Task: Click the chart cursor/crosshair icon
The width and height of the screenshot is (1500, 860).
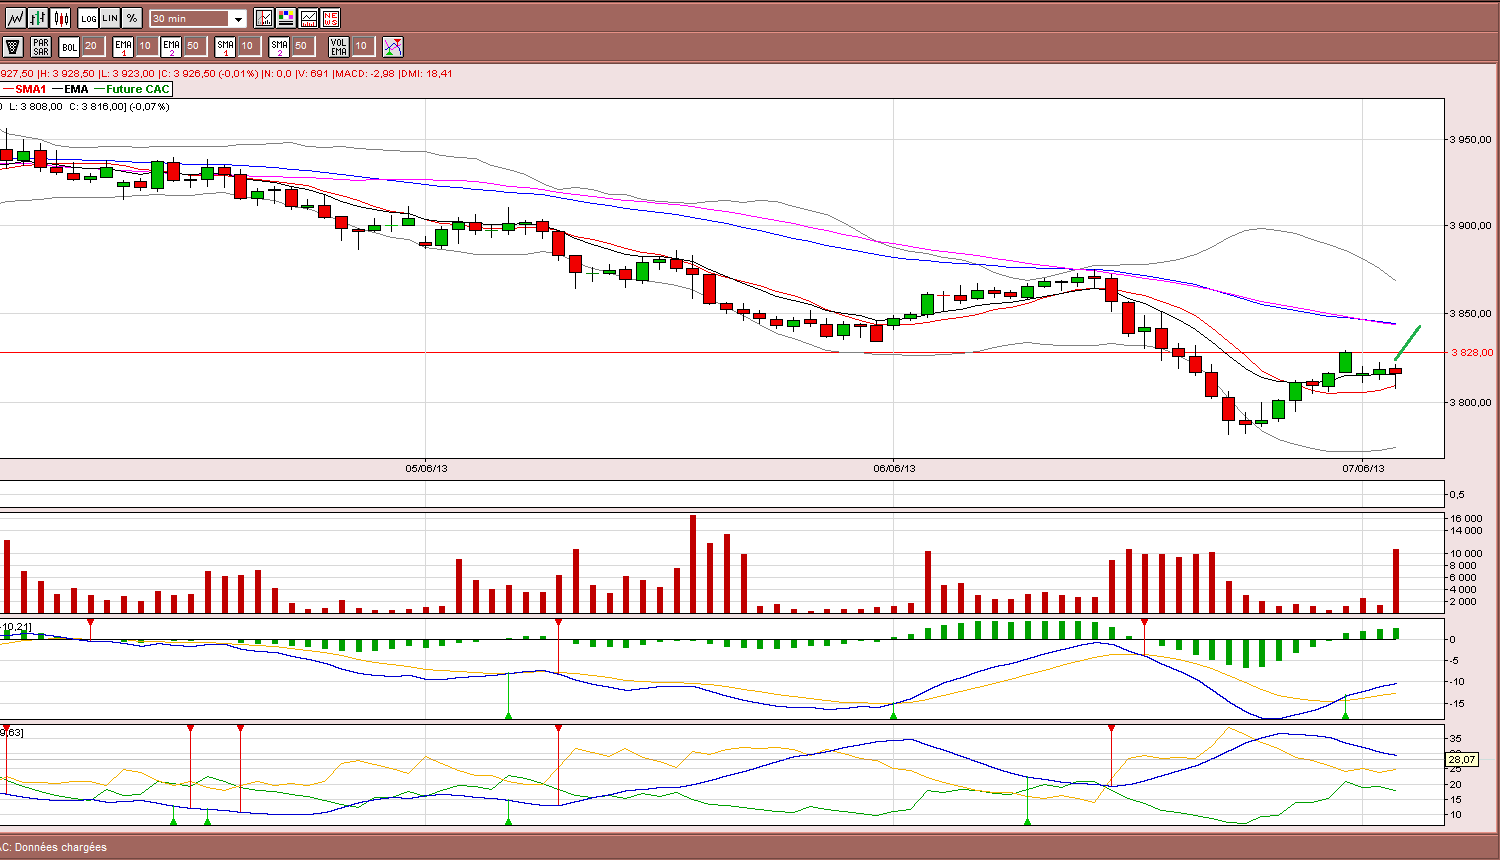Action: click(264, 18)
